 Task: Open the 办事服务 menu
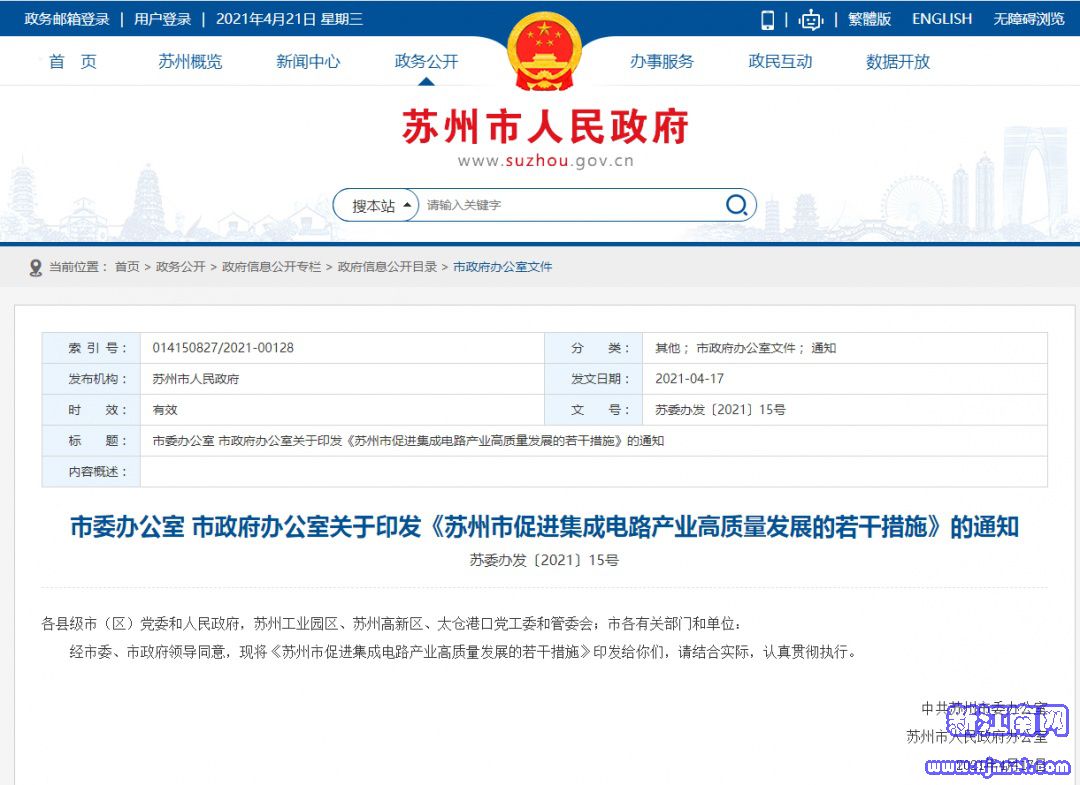661,61
